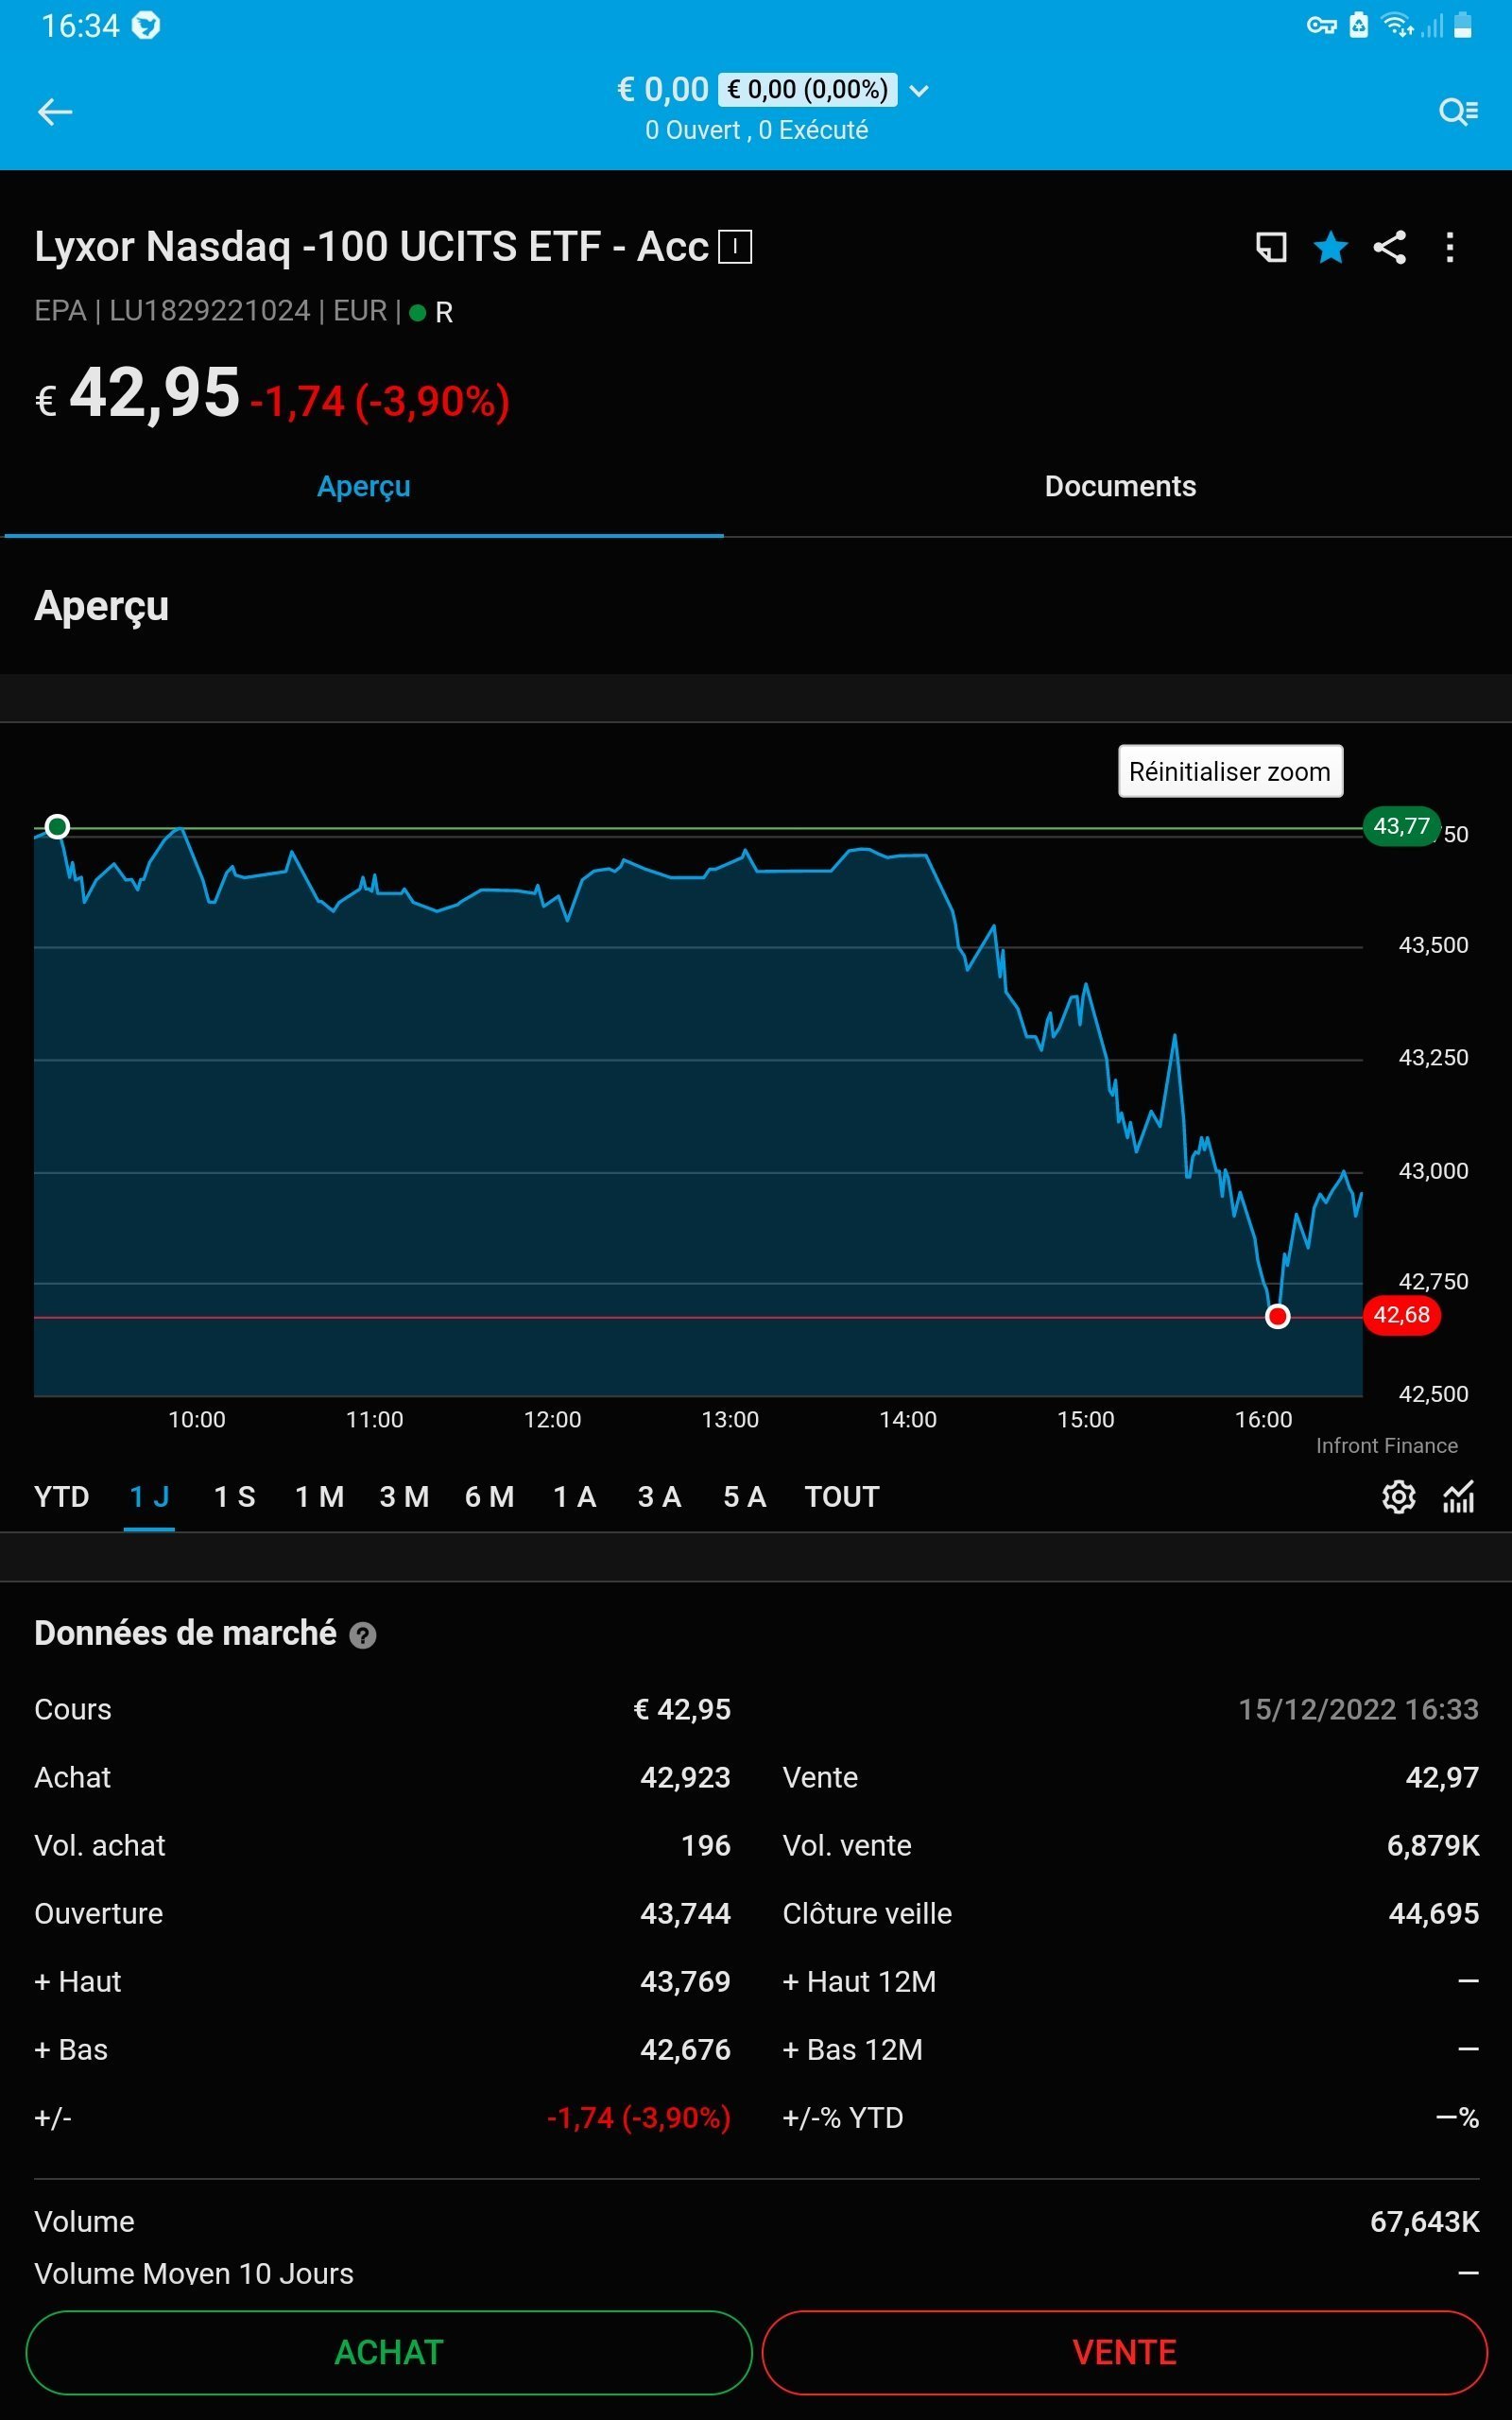
Task: Select the 3 M chart range
Action: tap(404, 1497)
